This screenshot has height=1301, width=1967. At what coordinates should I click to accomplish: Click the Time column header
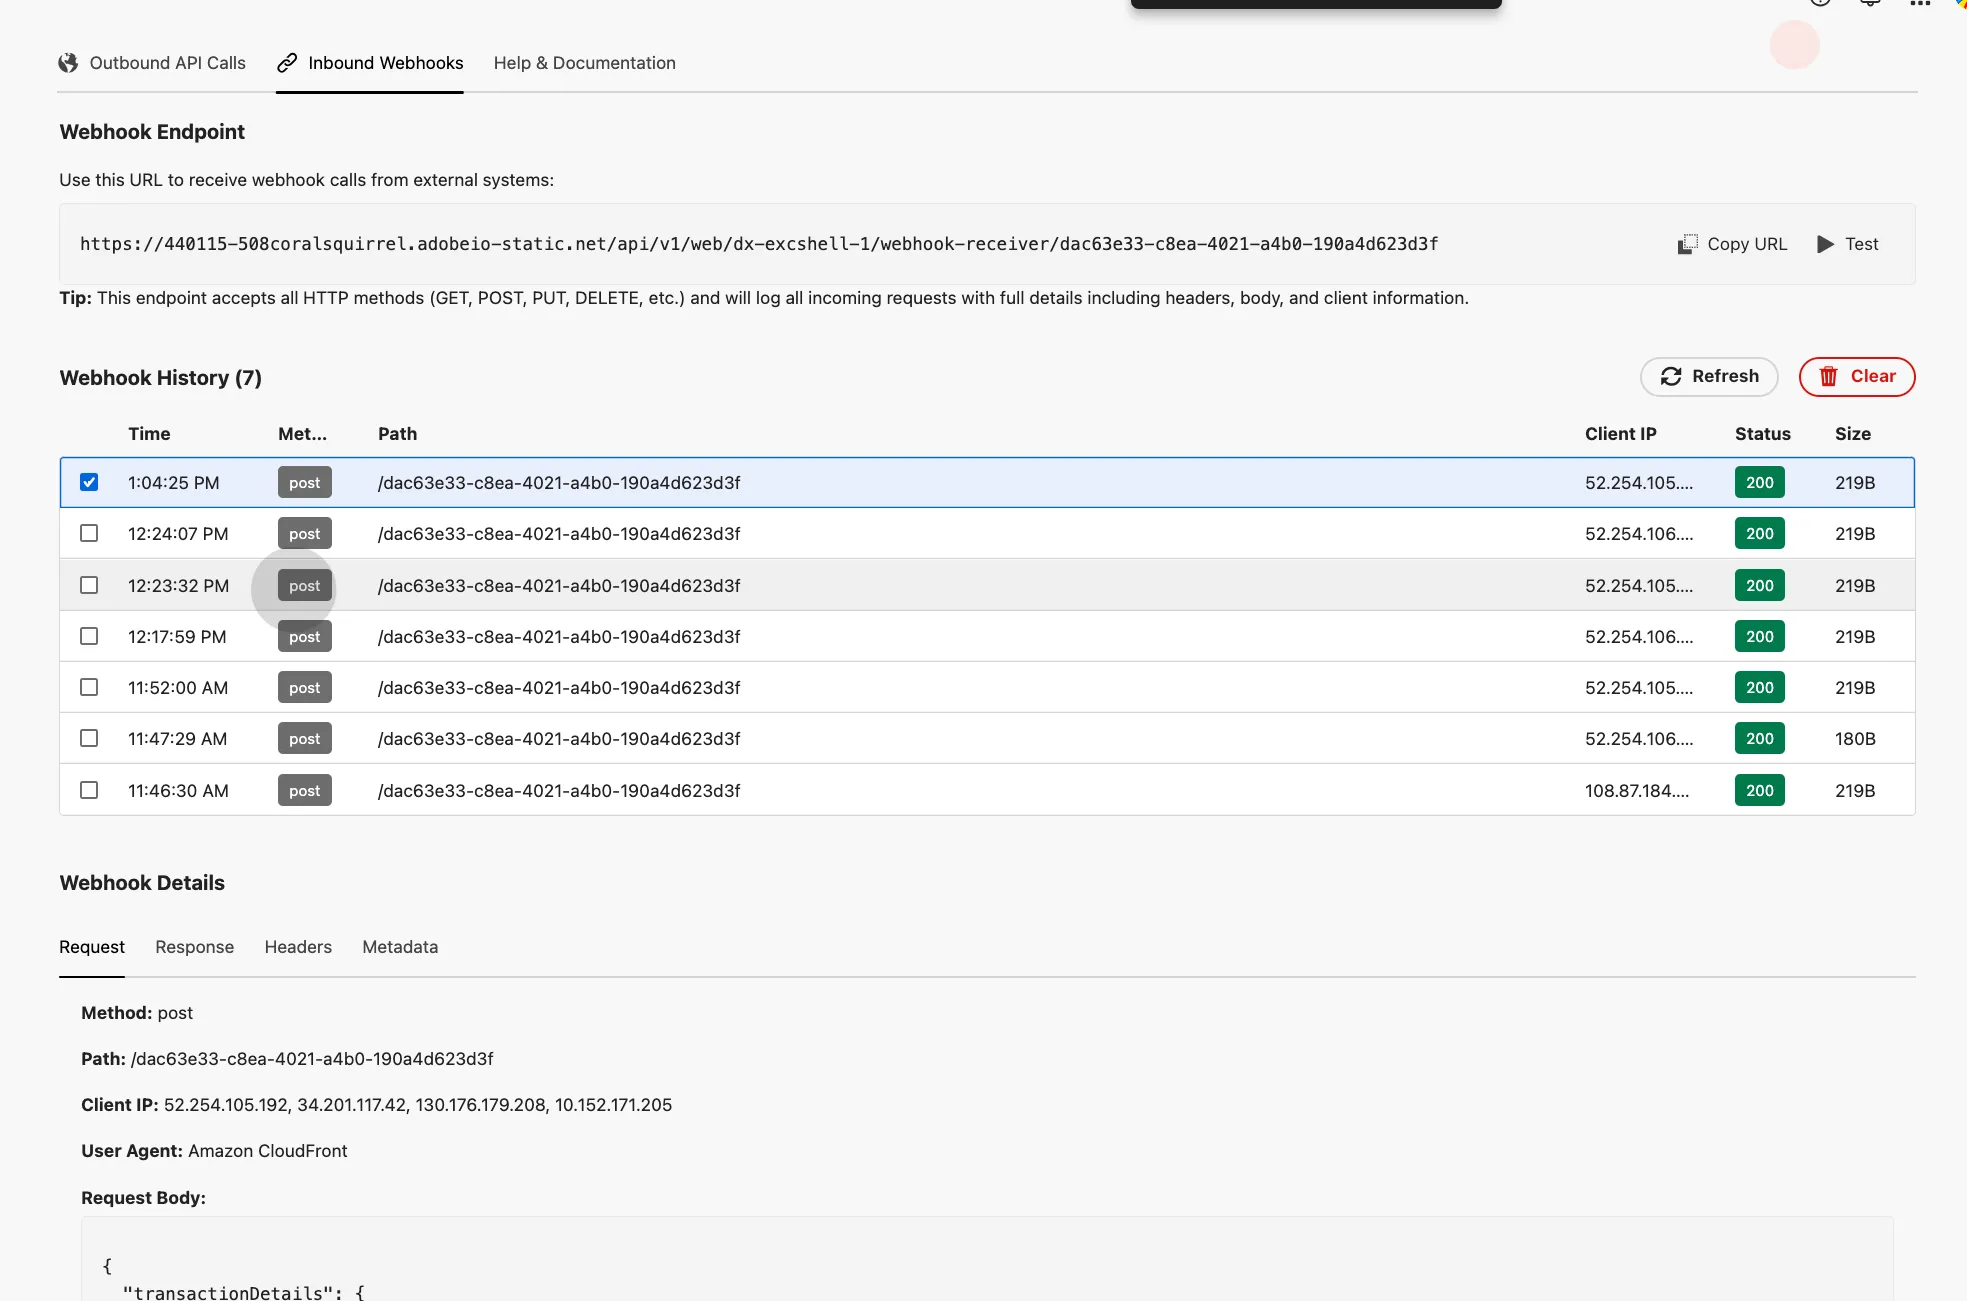pyautogui.click(x=149, y=434)
